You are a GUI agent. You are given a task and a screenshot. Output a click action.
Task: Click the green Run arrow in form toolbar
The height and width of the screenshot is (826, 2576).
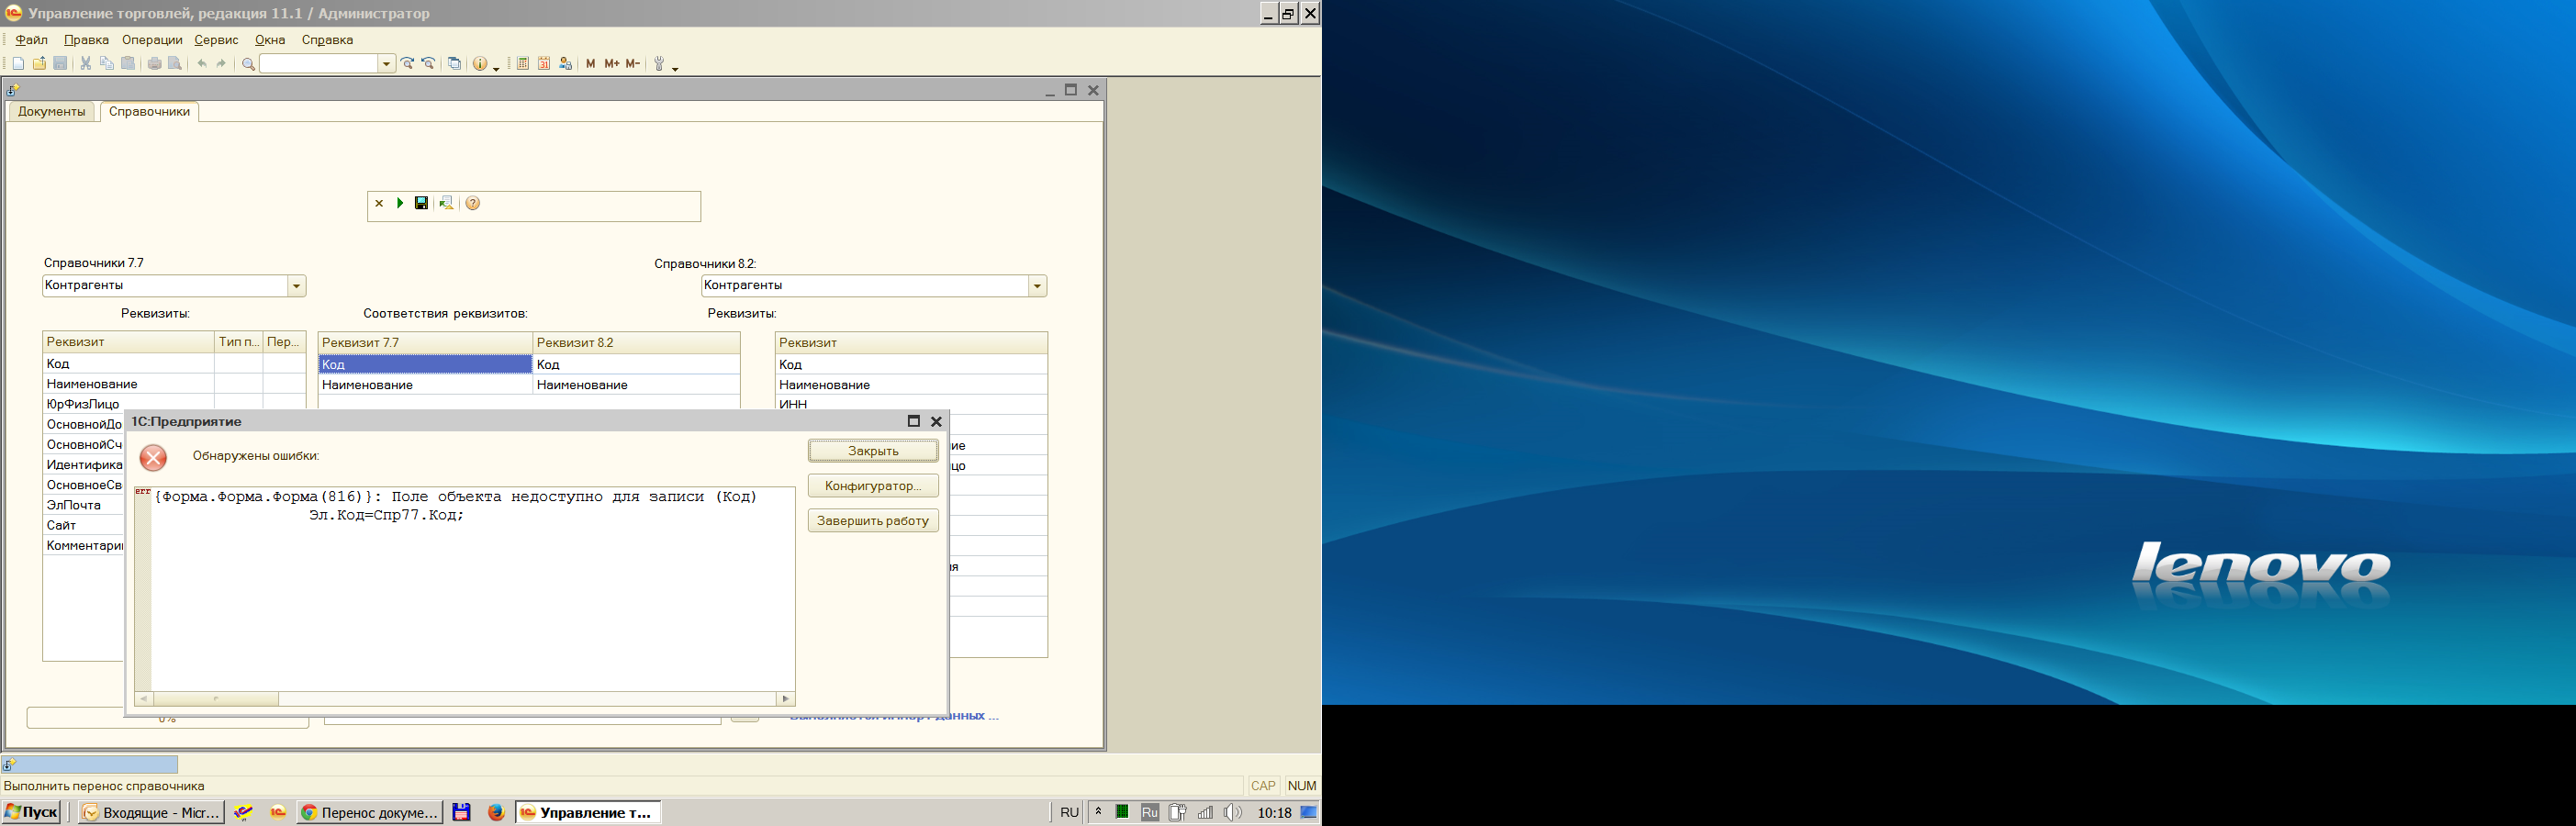click(x=400, y=203)
